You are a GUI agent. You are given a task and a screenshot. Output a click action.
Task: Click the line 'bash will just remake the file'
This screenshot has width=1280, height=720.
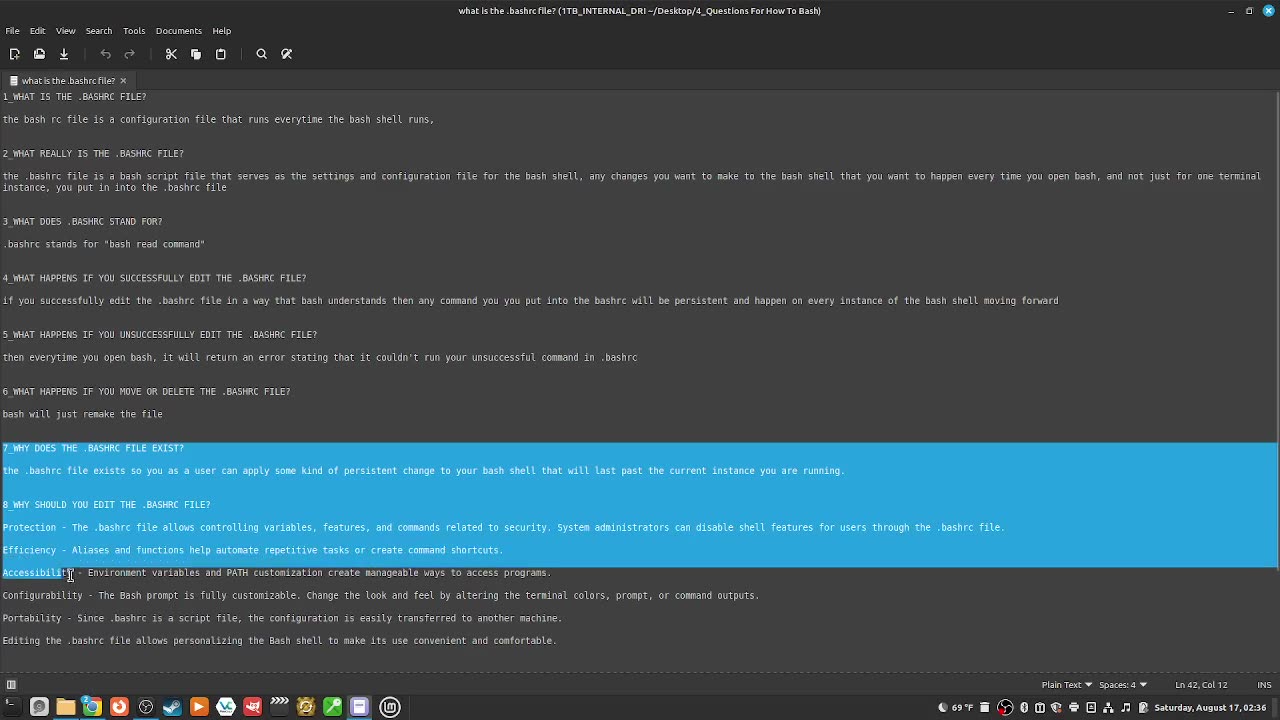tap(82, 414)
